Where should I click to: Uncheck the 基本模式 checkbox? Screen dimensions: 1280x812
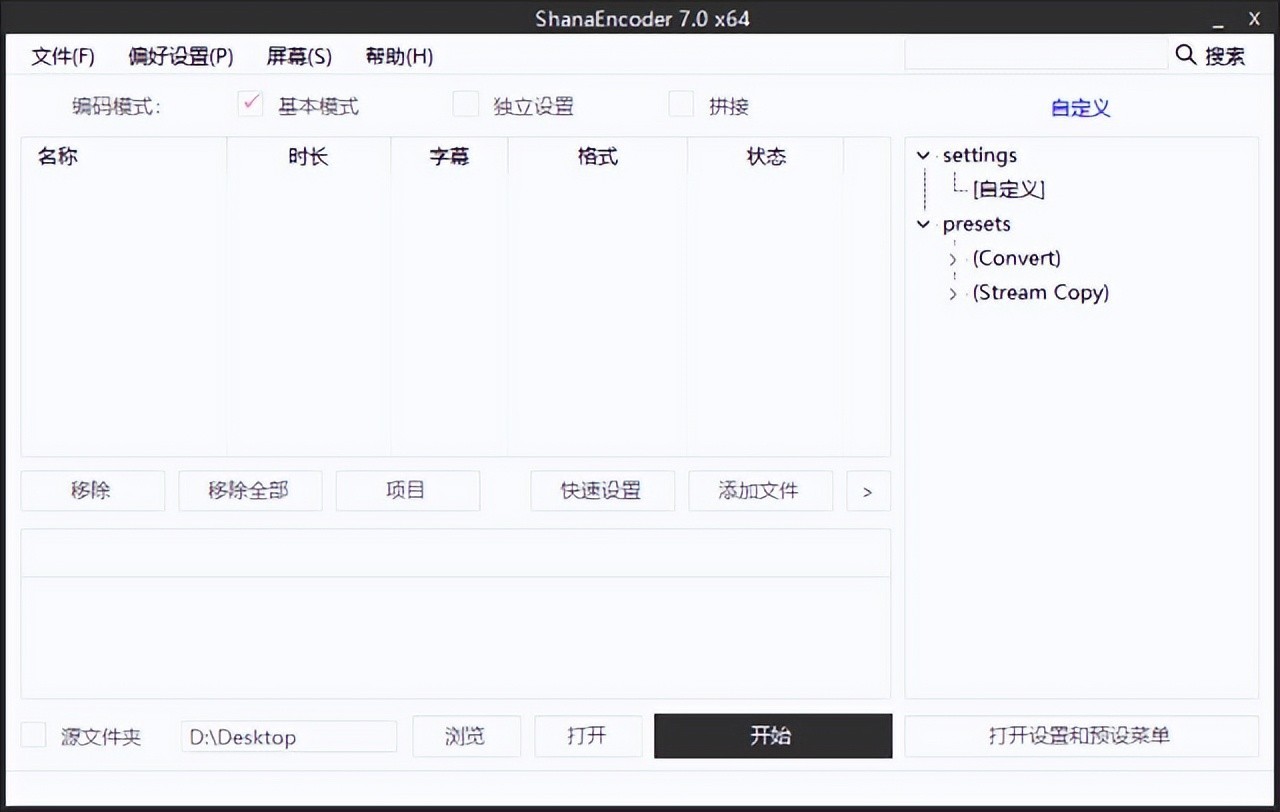tap(249, 103)
